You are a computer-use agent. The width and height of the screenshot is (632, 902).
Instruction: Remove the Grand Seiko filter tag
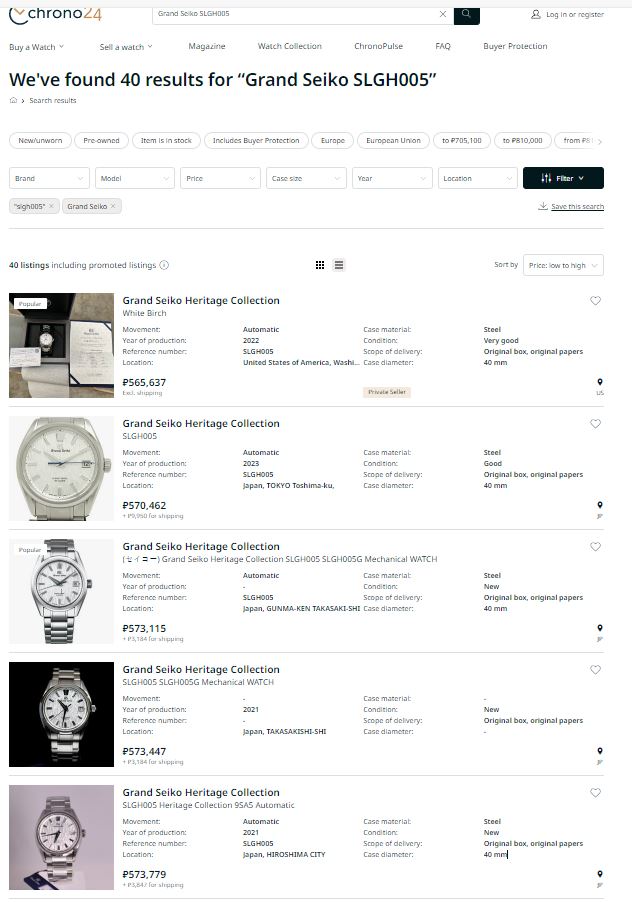113,206
